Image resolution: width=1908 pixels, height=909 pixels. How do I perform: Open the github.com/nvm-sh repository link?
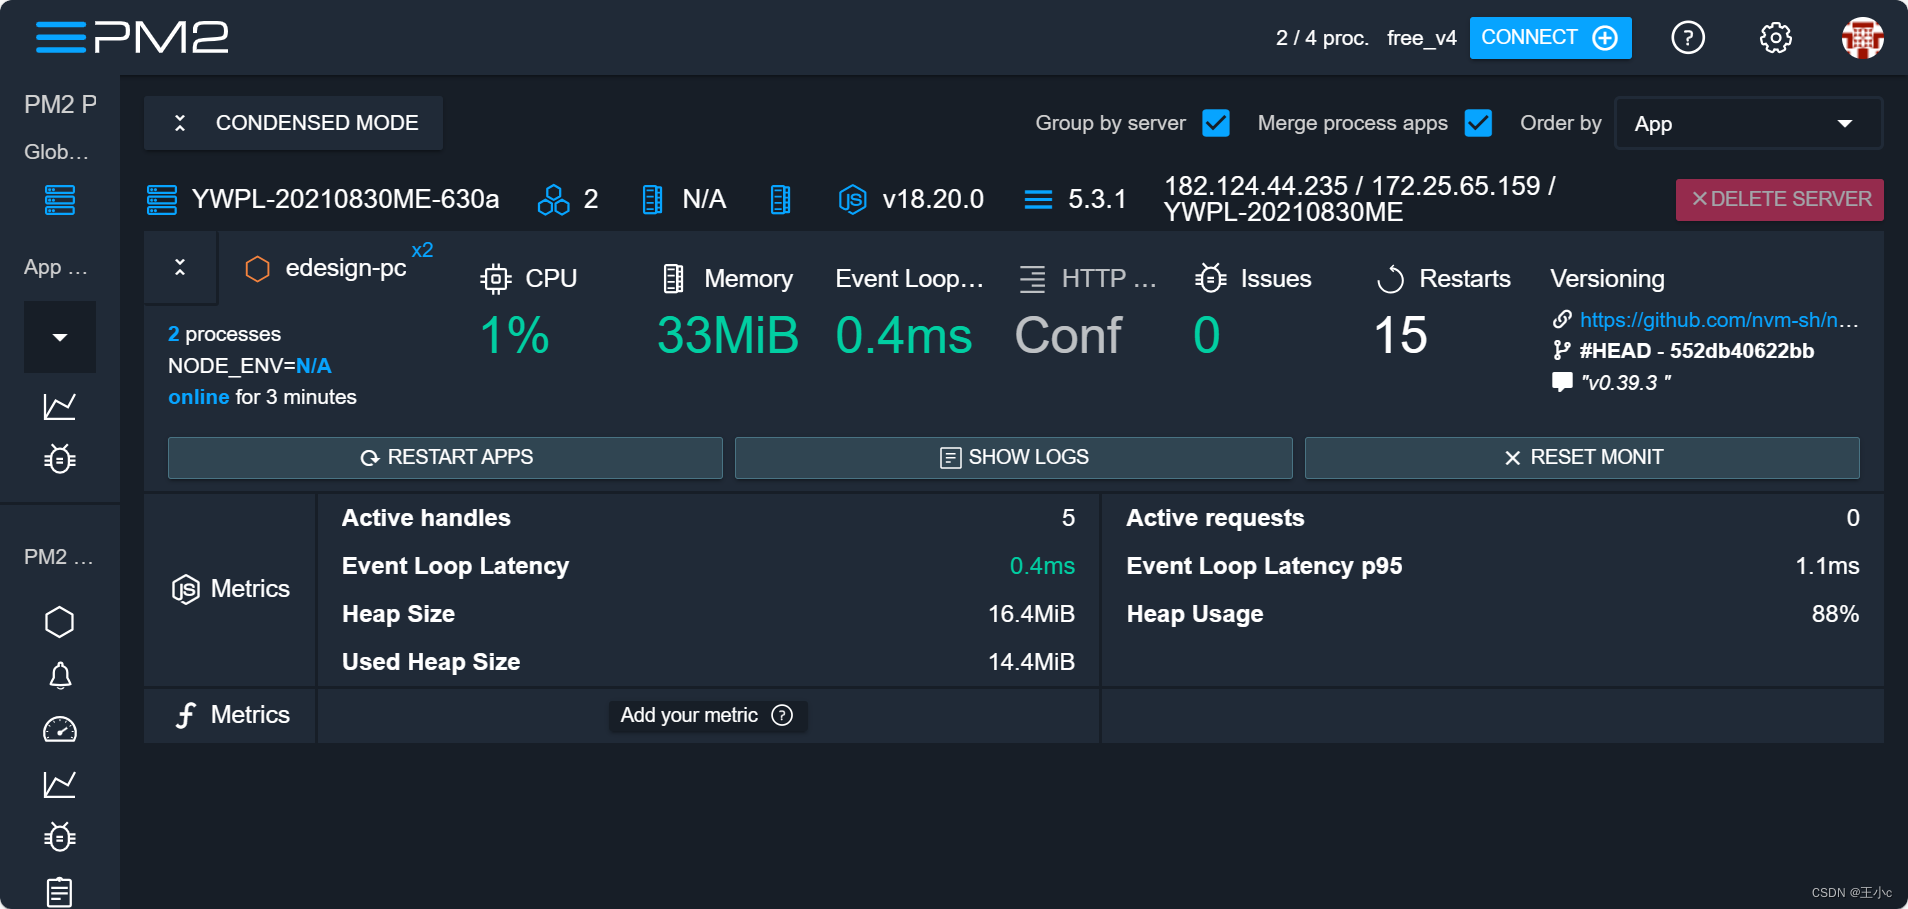pyautogui.click(x=1719, y=320)
